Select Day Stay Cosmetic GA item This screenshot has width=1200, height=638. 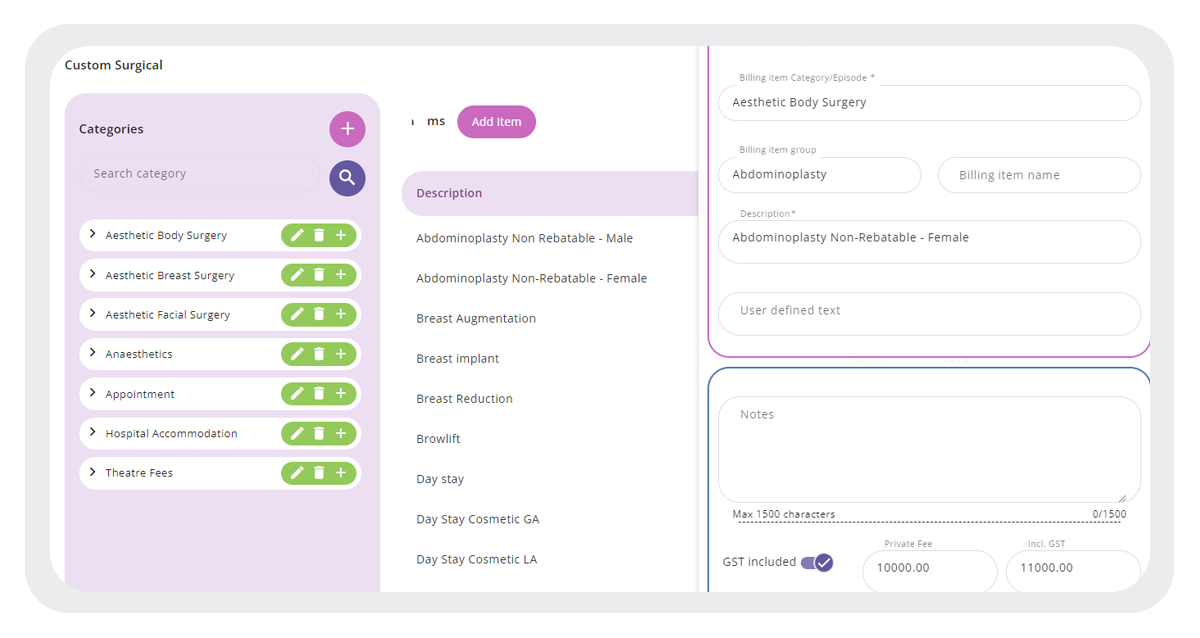(477, 519)
